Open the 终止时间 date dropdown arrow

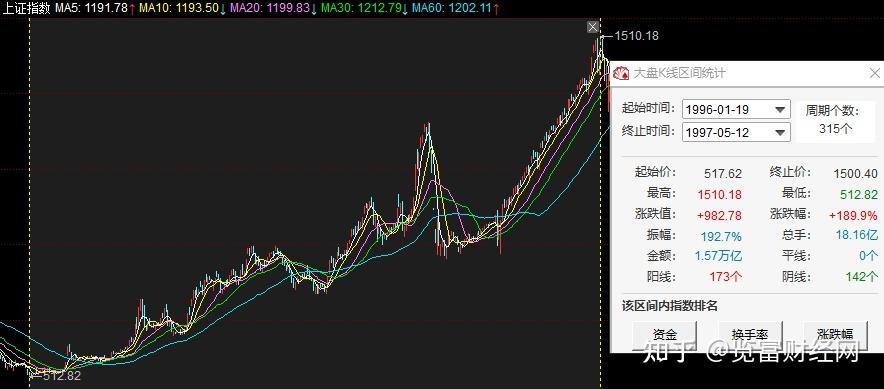tap(780, 132)
